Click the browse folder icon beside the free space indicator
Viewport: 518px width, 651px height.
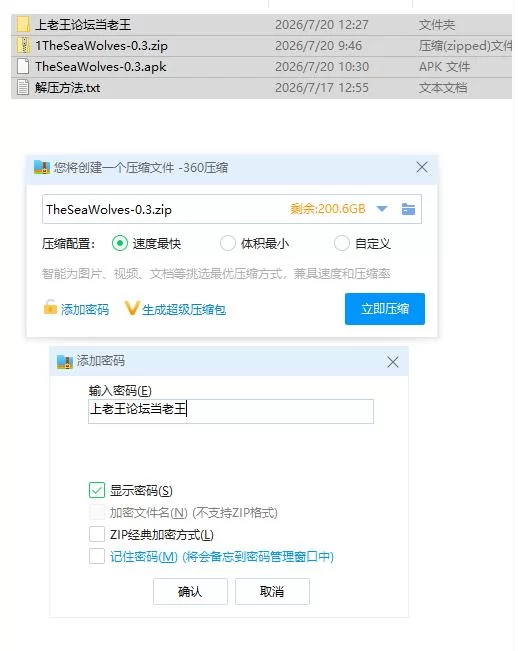[408, 209]
